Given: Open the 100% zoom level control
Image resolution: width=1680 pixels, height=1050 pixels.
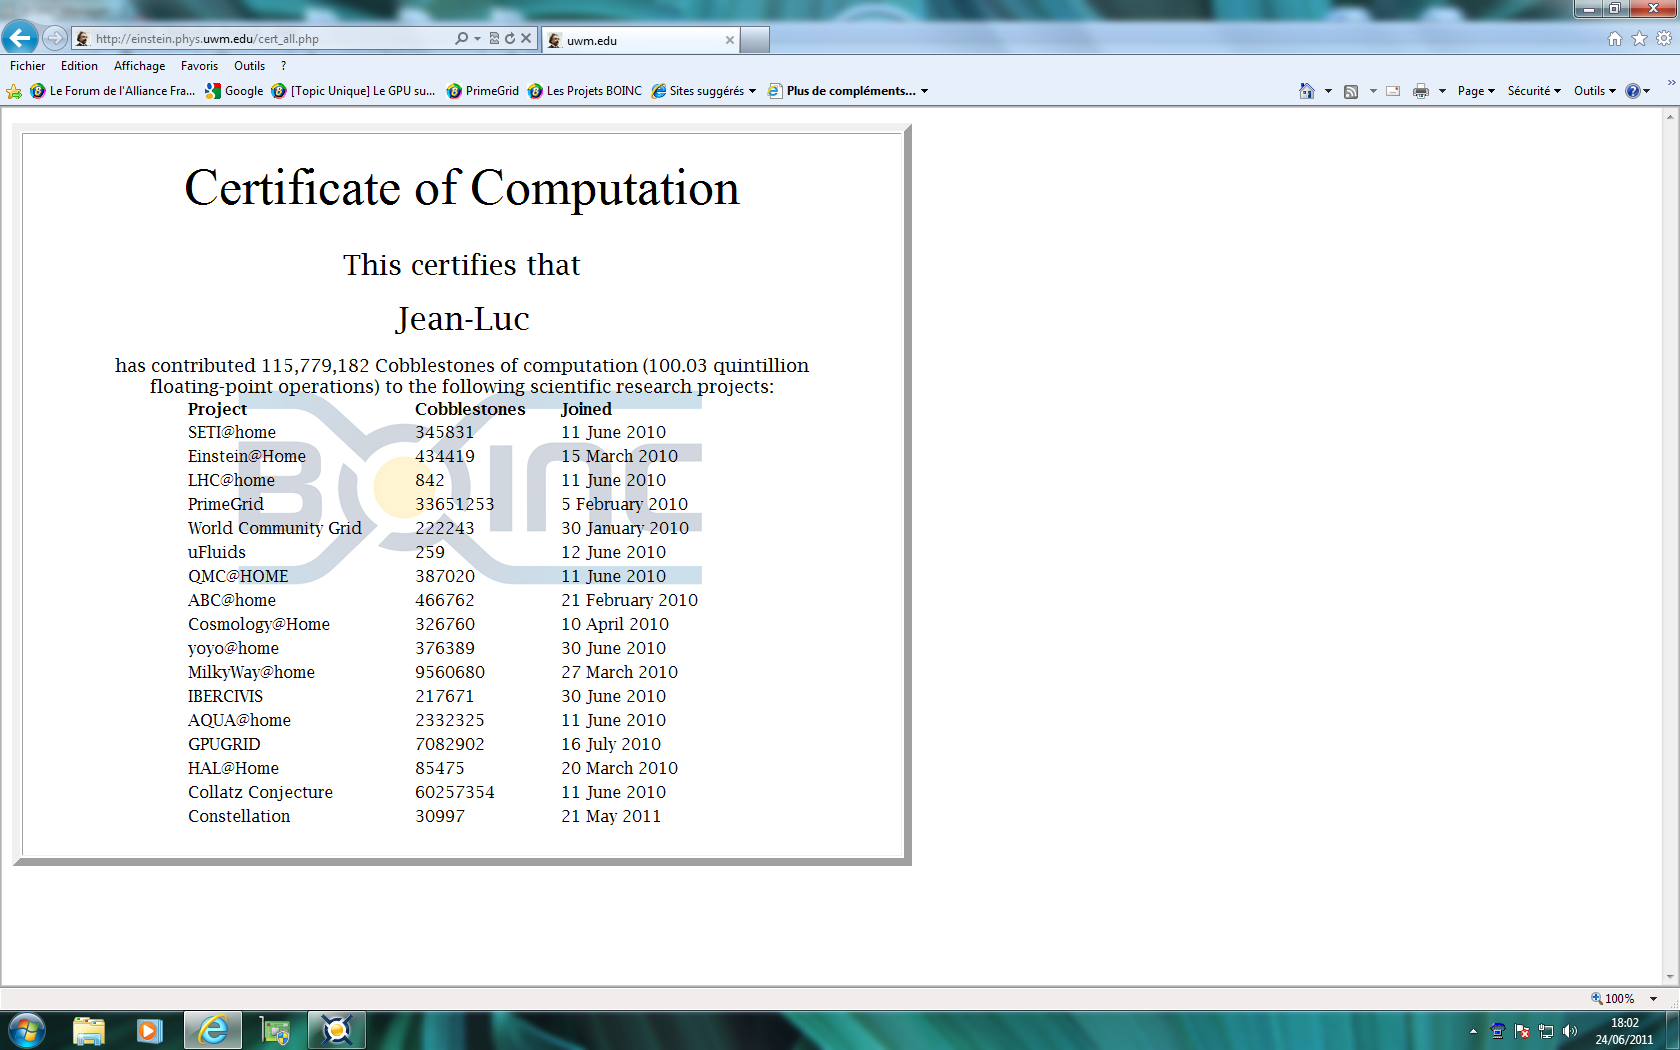Looking at the screenshot, I should [x=1613, y=998].
